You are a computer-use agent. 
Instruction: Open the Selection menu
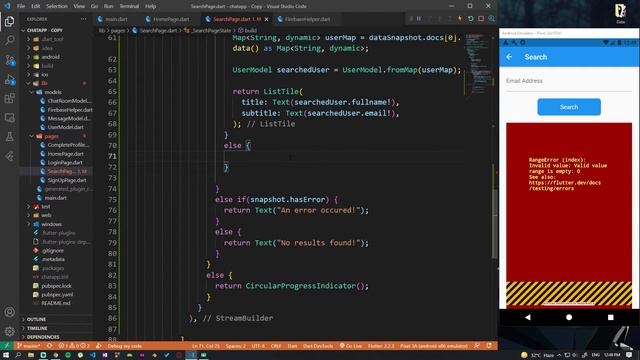(57, 6)
